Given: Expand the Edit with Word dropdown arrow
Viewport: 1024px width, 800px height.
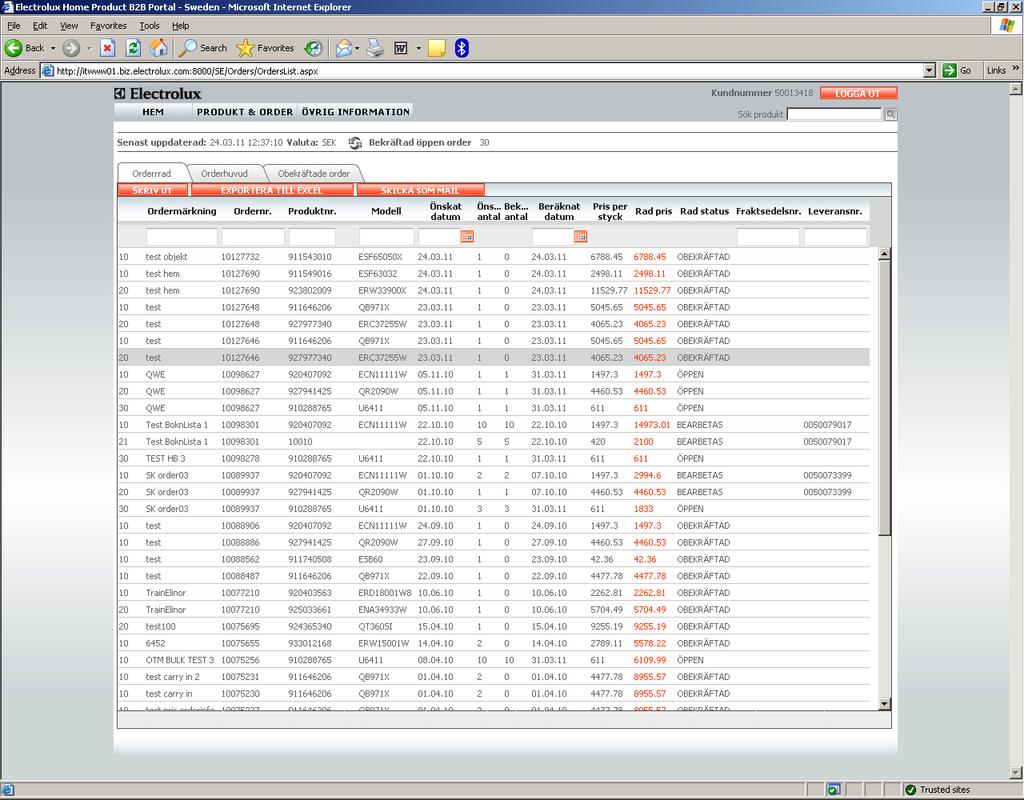Looking at the screenshot, I should [x=418, y=48].
